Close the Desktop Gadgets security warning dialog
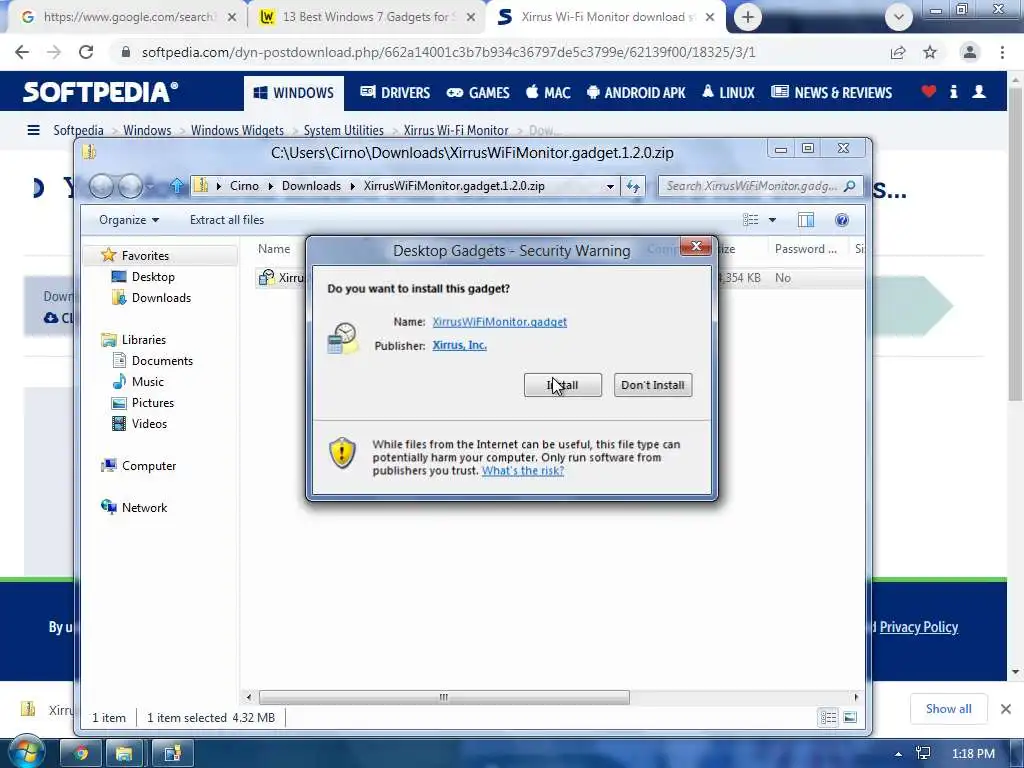The width and height of the screenshot is (1024, 768). tap(696, 246)
